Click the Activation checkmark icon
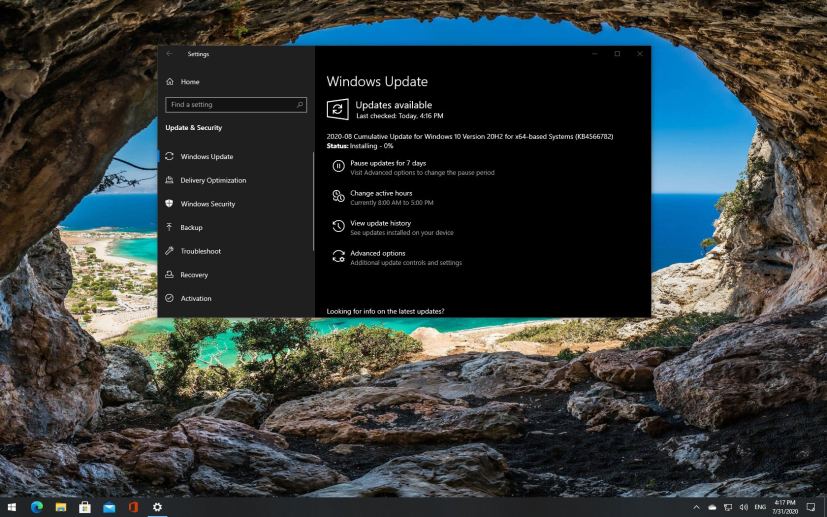 [169, 298]
